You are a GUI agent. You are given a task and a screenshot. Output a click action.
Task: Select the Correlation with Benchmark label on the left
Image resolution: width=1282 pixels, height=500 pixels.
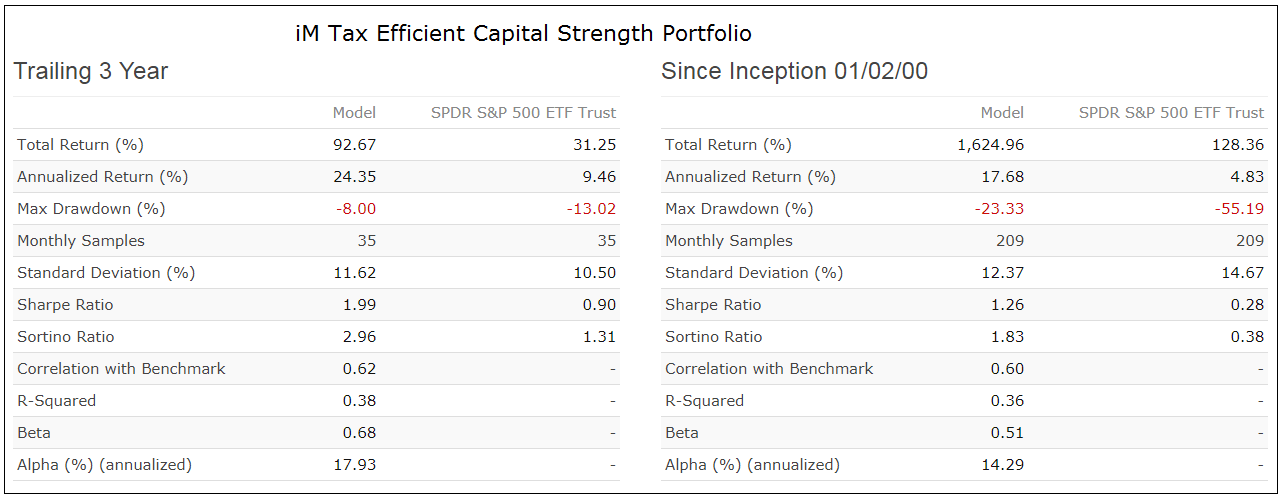point(121,369)
